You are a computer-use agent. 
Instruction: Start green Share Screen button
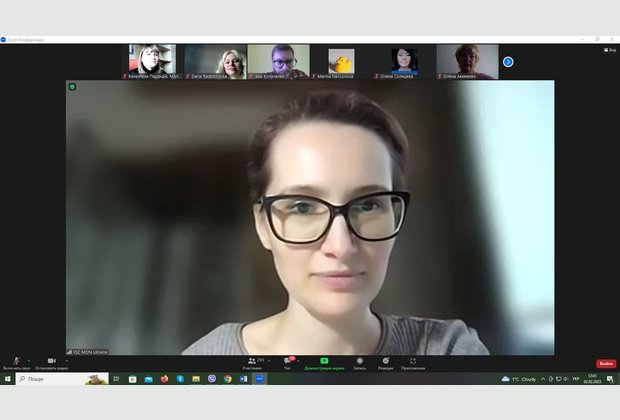tap(324, 363)
